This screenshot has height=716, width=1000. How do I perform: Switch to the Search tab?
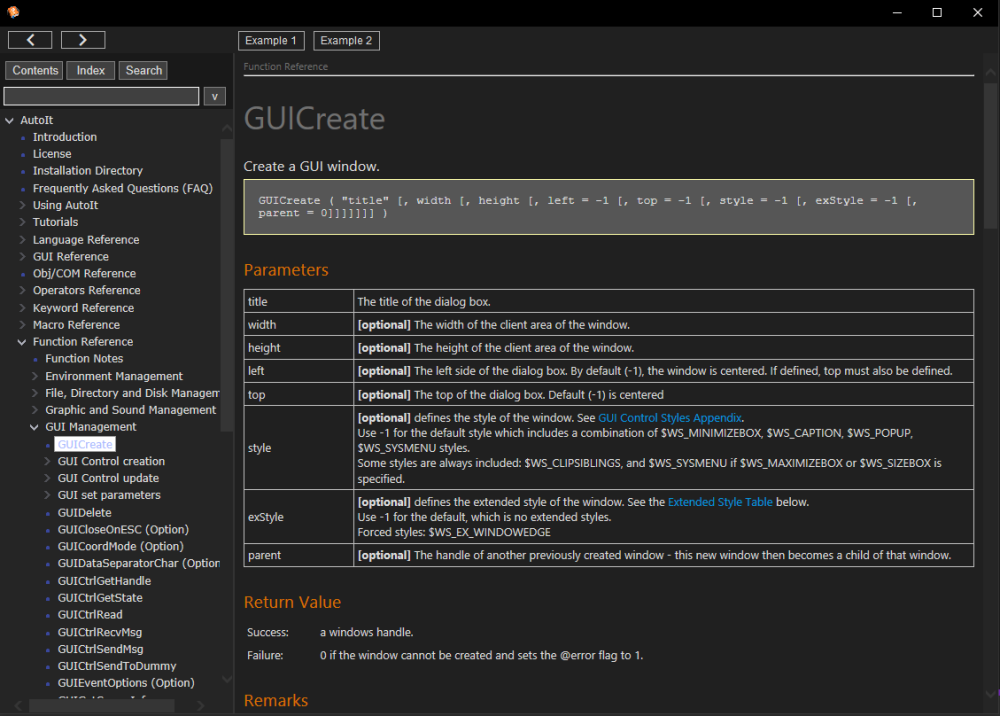[x=143, y=71]
